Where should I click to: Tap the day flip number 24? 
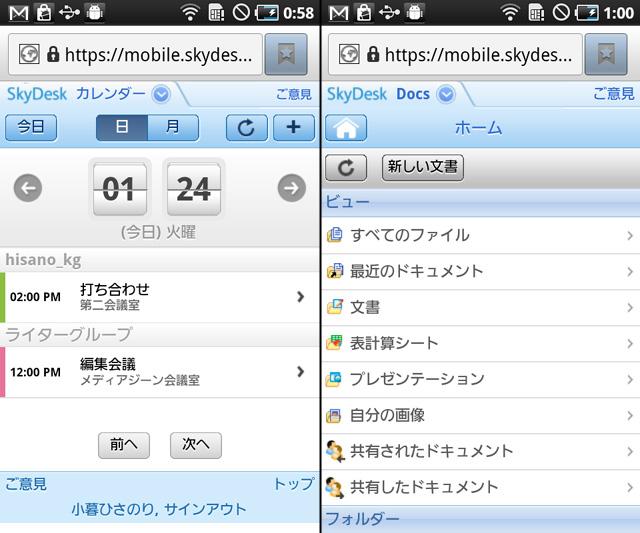point(194,189)
